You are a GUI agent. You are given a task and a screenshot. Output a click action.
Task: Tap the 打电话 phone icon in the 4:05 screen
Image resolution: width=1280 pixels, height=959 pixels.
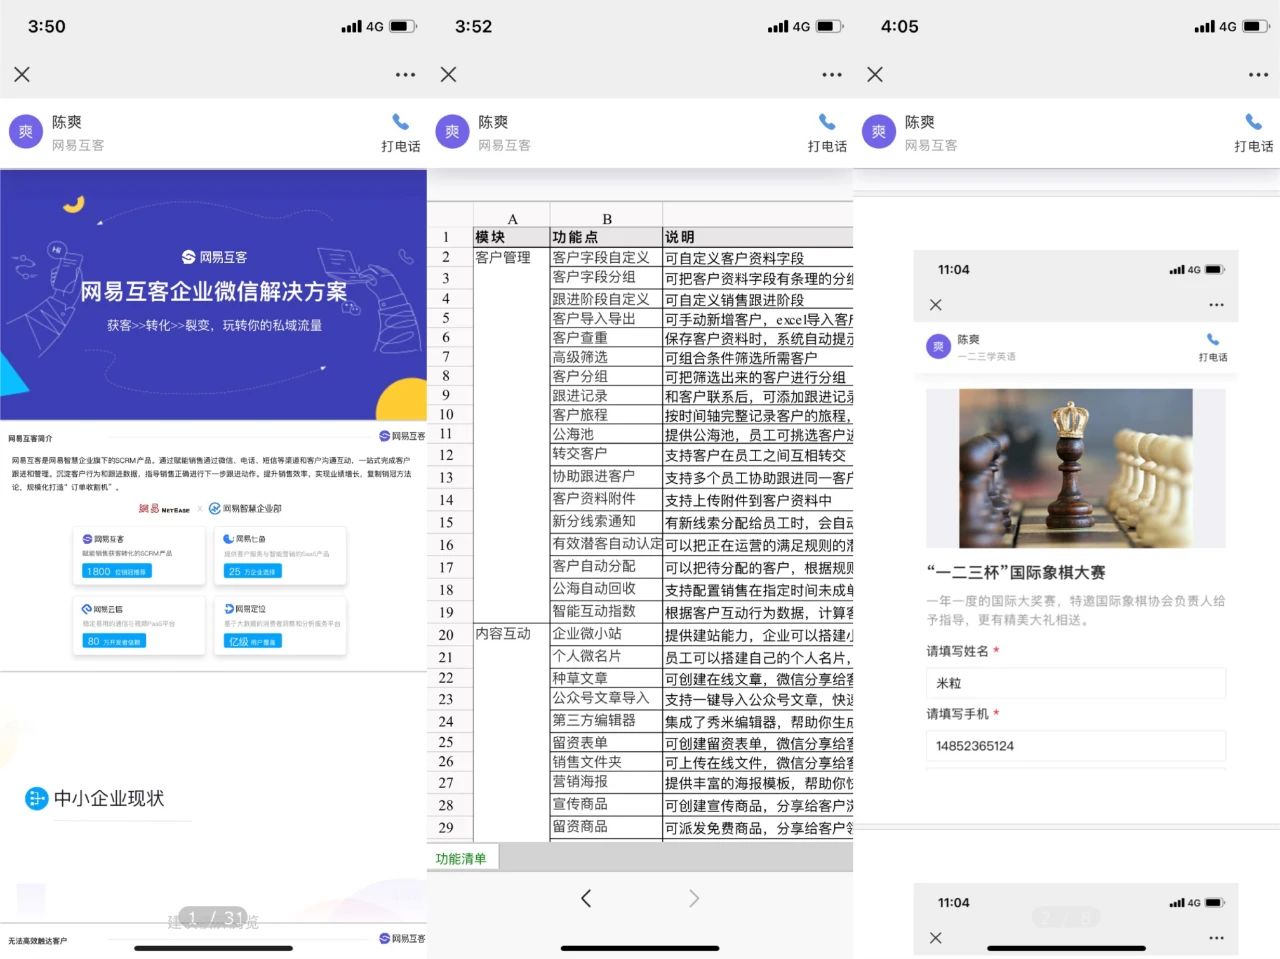[1253, 122]
